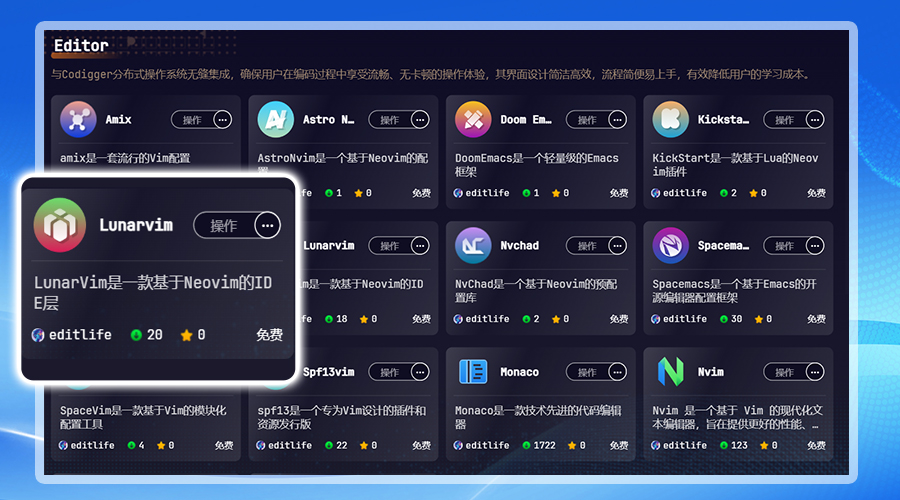Click the "Amix" card title
Viewport: 900px width, 500px height.
click(118, 120)
